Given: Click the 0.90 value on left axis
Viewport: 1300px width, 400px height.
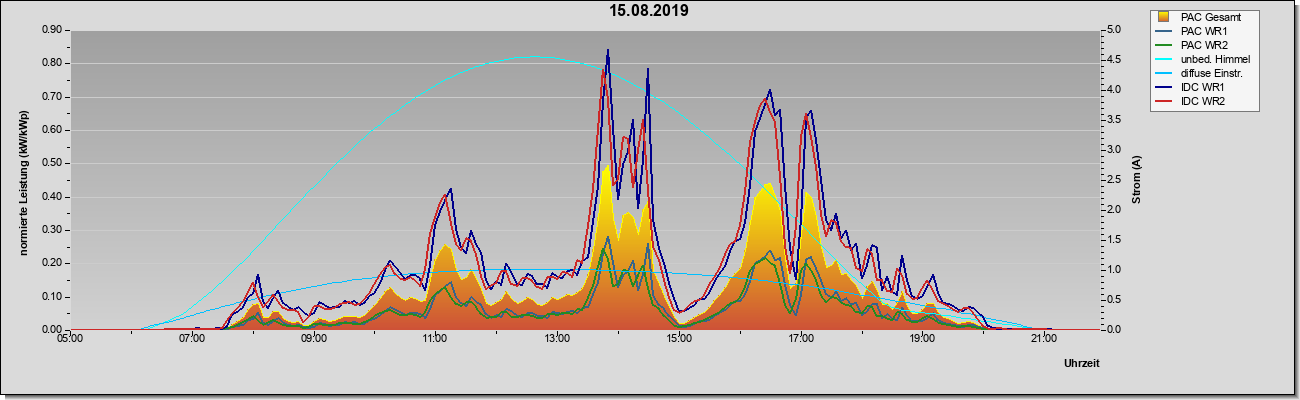Looking at the screenshot, I should click(x=52, y=30).
